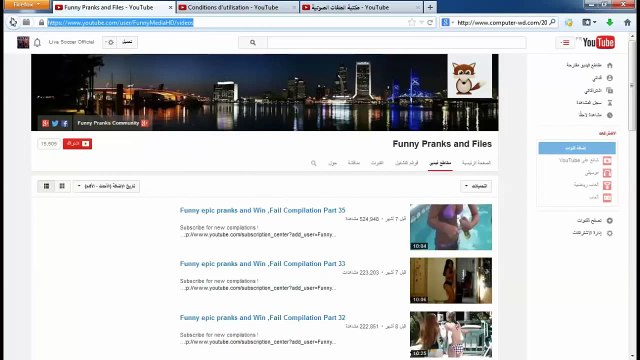The image size is (640, 360).
Task: Switch to list view layout
Action: [46, 186]
